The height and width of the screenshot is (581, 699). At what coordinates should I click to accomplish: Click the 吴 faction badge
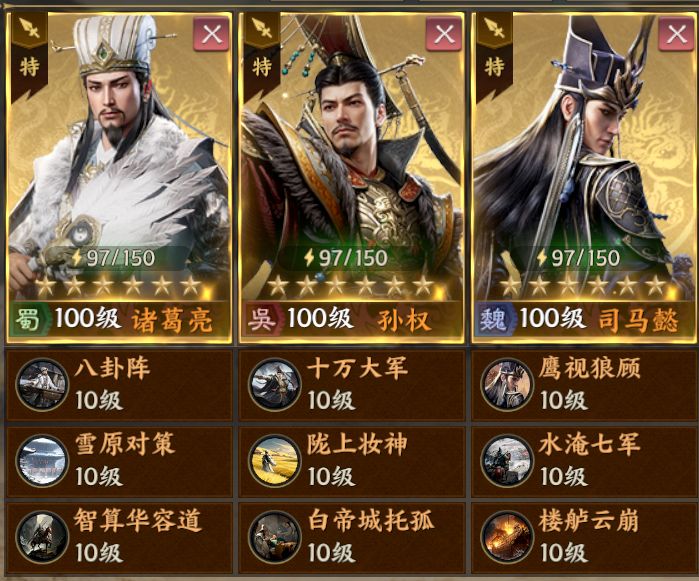[x=261, y=320]
